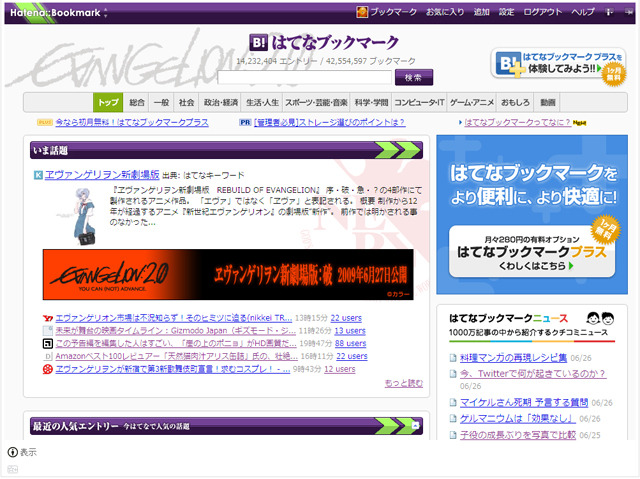Open はてなブックマークってなに? link
640x479 pixels.
click(517, 122)
